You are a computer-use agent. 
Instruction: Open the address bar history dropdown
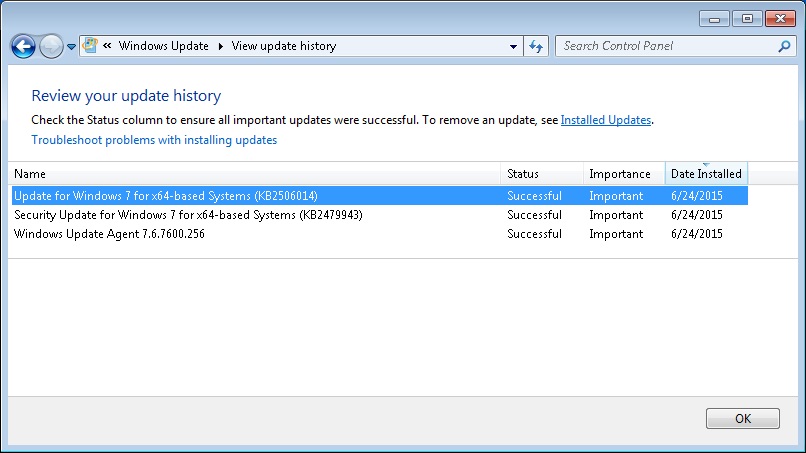[513, 46]
